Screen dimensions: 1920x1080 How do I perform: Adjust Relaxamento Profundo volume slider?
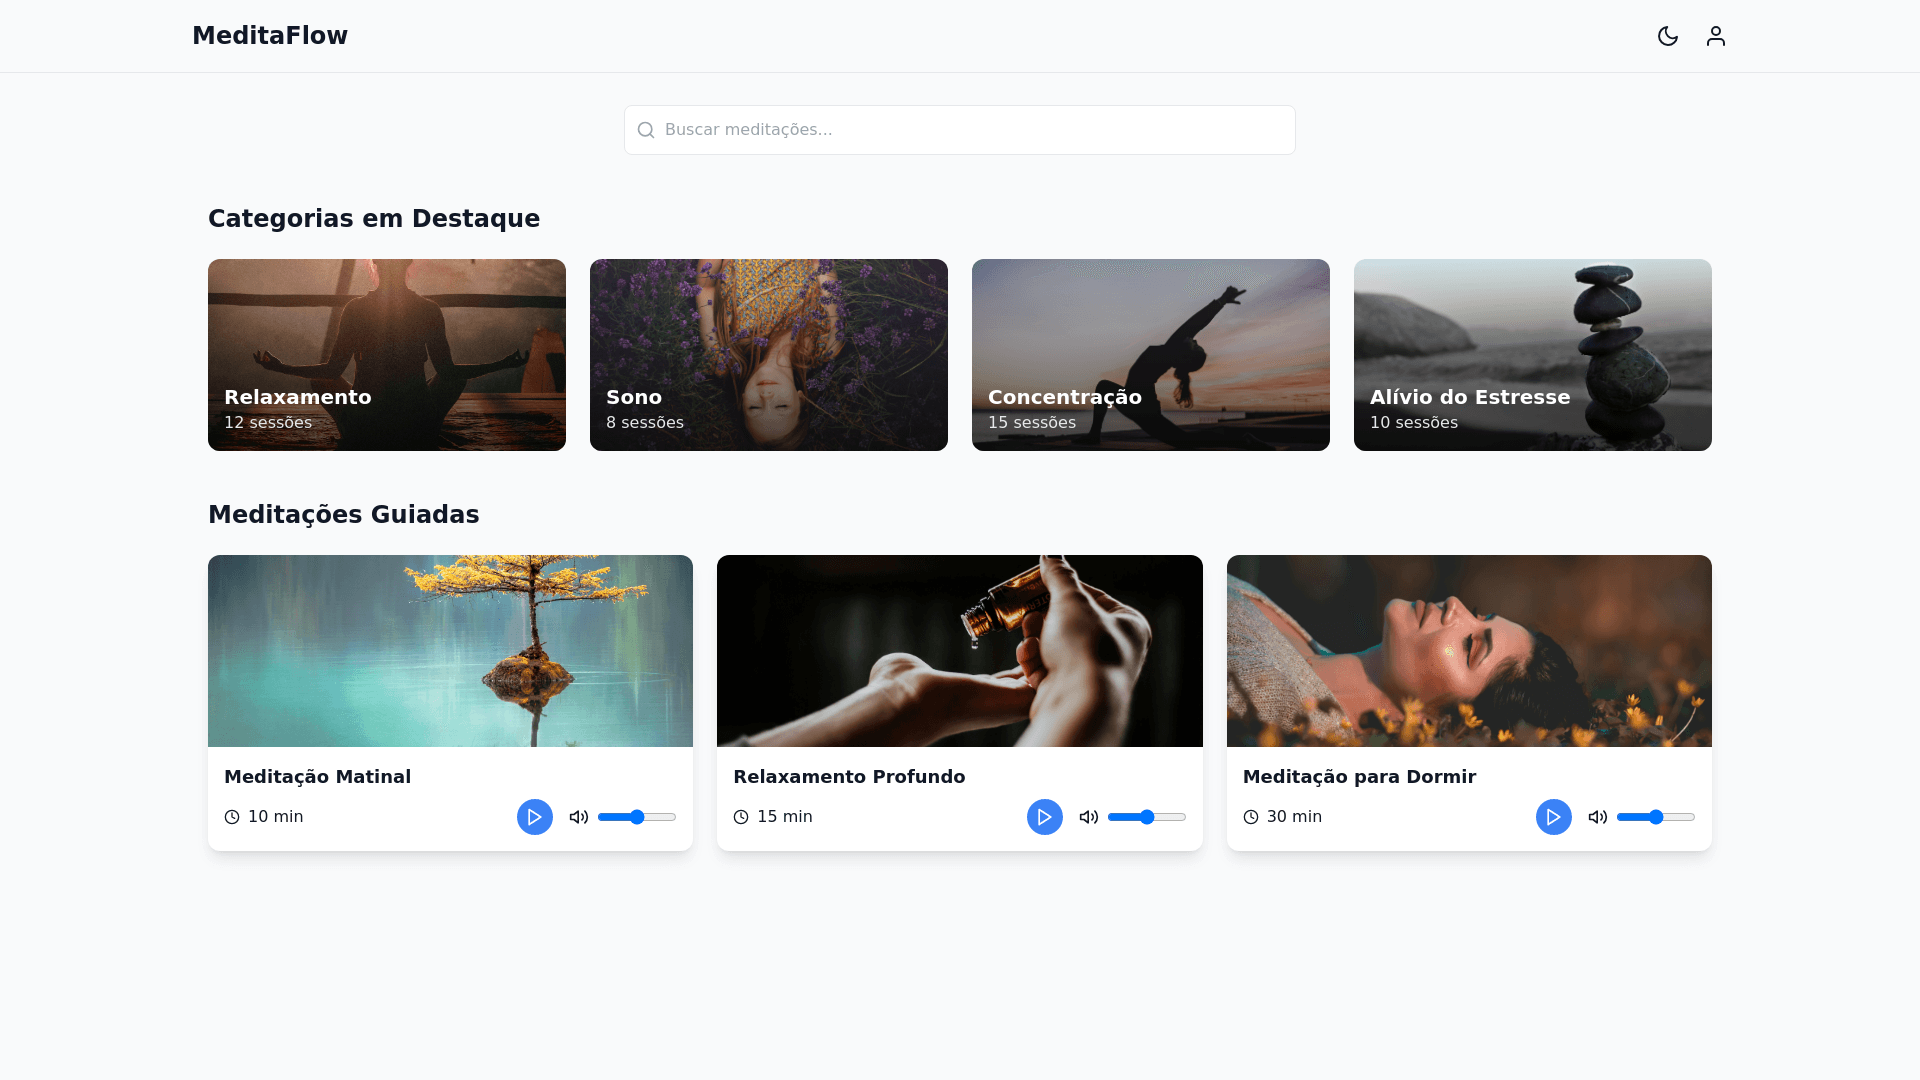(x=1146, y=817)
